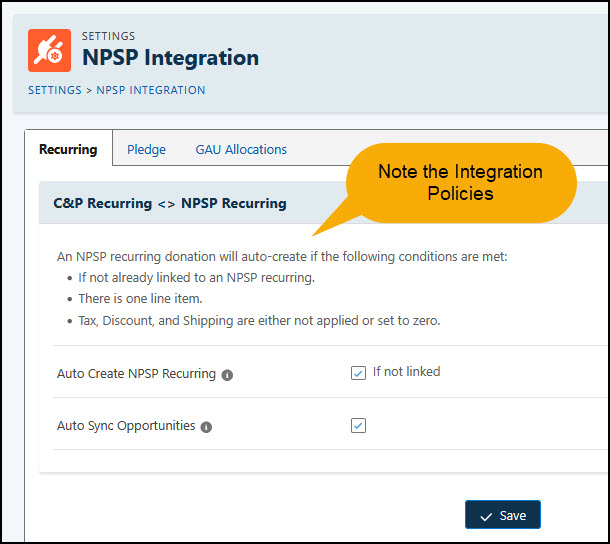Switch to the Recurring tab
Screen dimensions: 610x544
(68, 149)
